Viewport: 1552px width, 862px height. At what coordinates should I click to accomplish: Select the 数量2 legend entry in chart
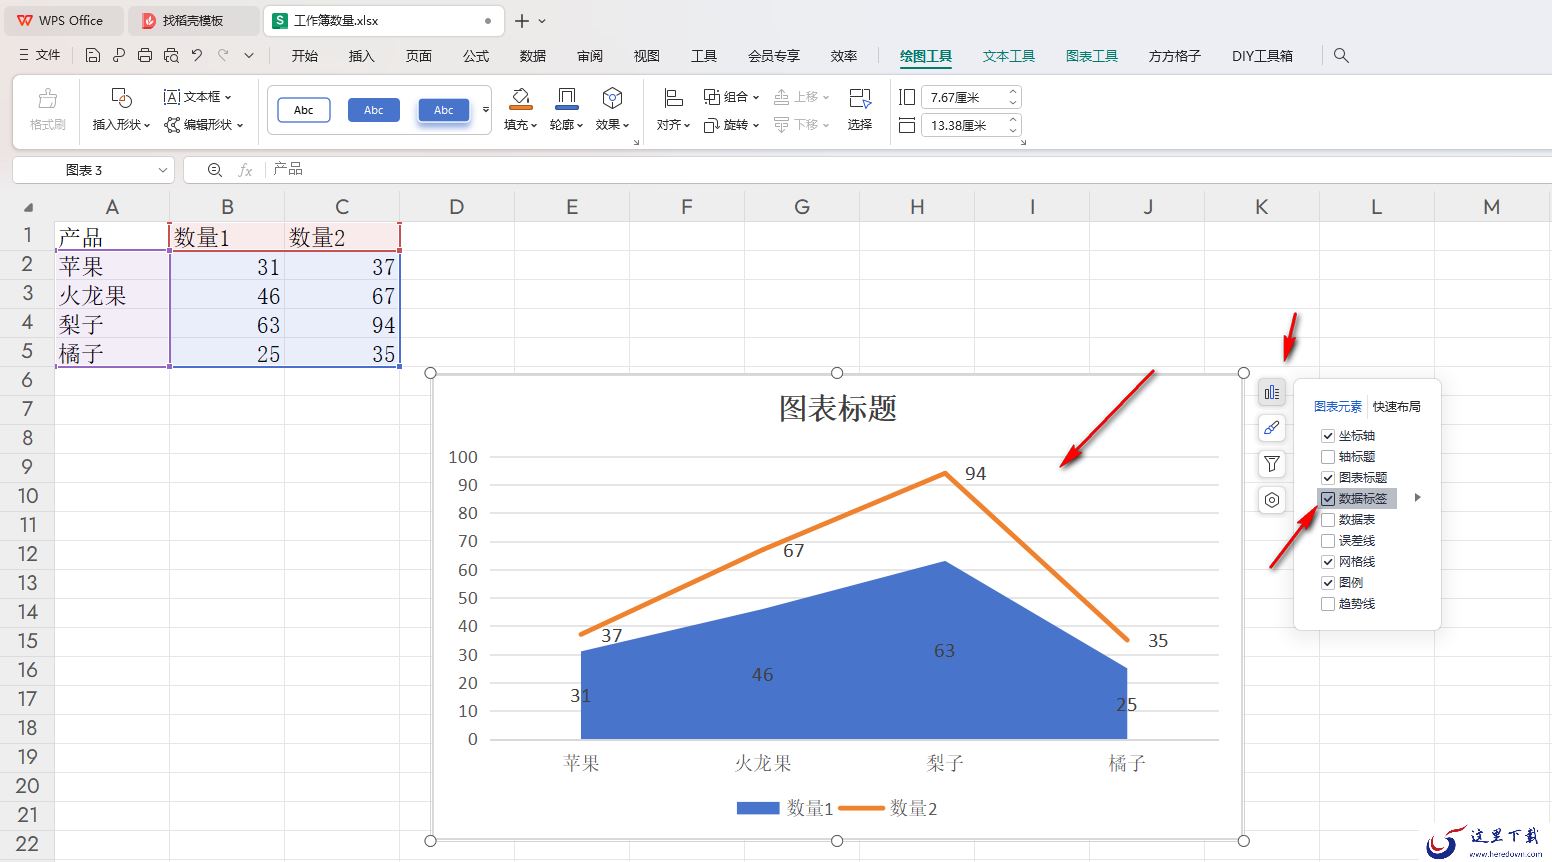(x=888, y=808)
